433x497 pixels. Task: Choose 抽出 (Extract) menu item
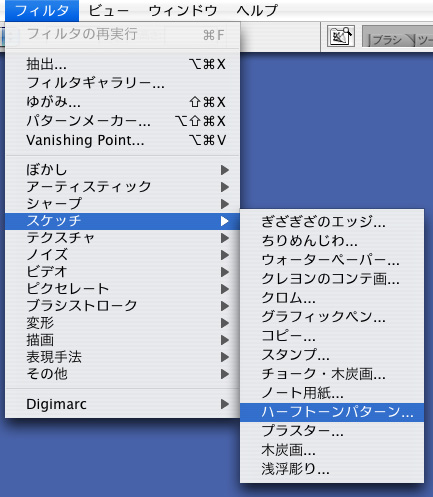pyautogui.click(x=123, y=64)
